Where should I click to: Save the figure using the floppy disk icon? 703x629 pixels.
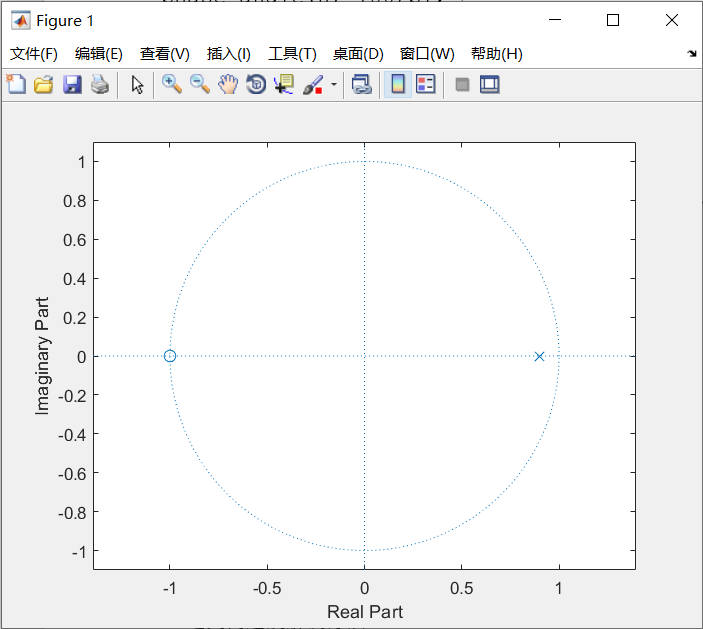coord(72,84)
